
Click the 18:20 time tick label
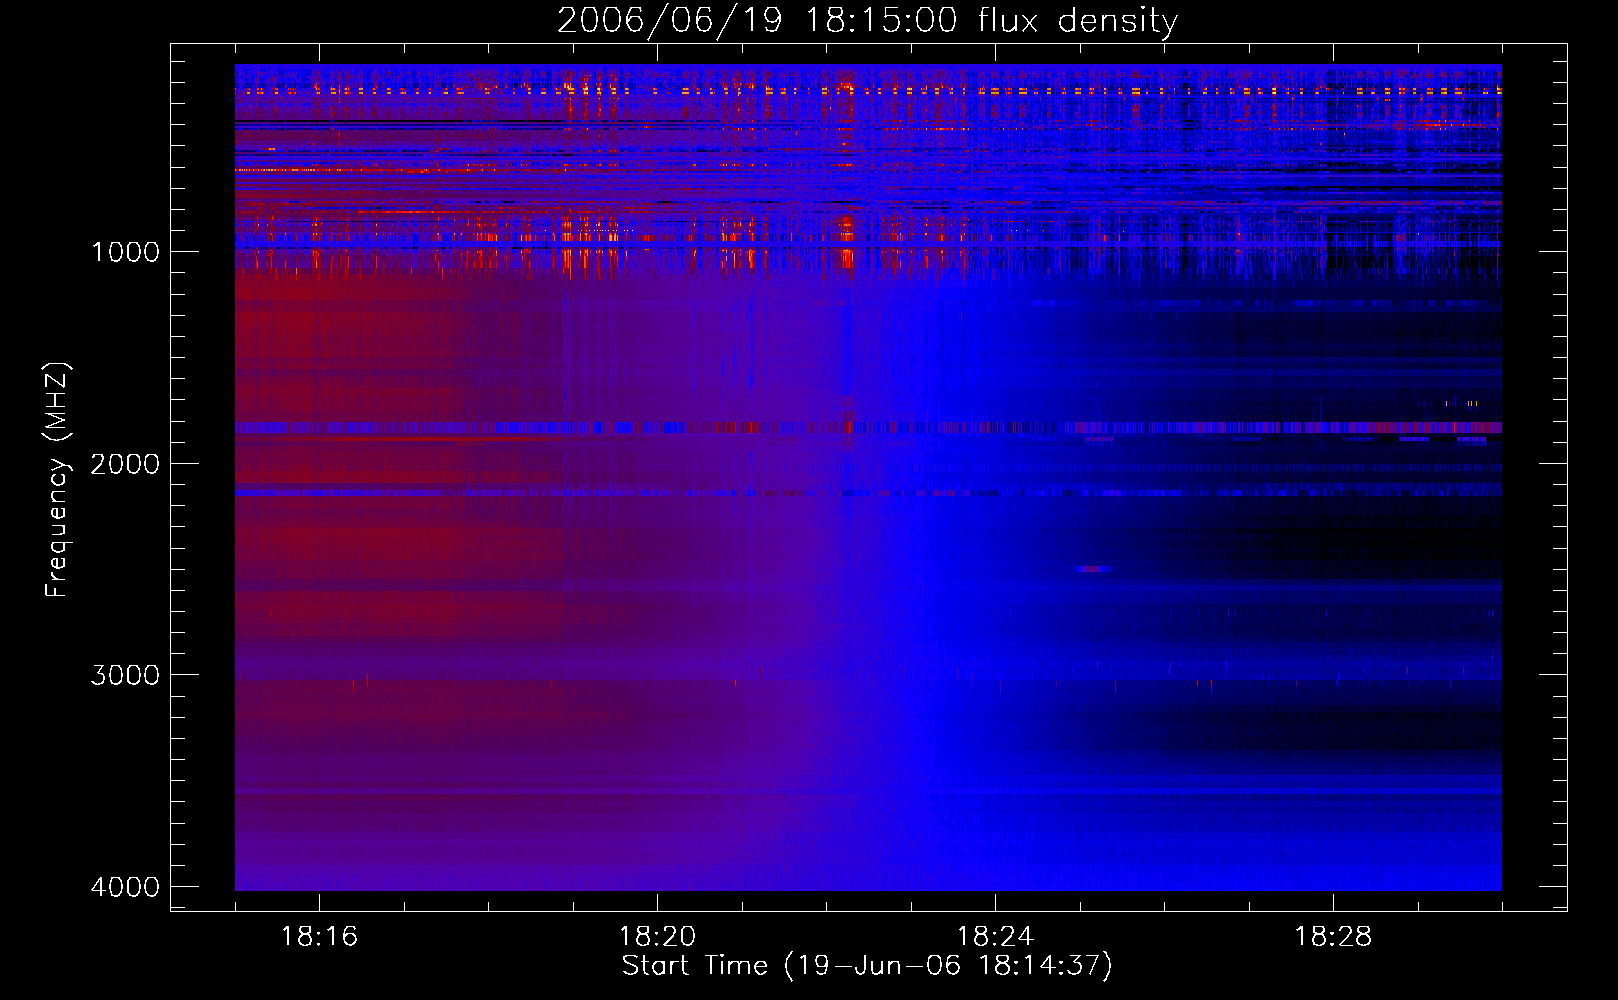tap(657, 937)
